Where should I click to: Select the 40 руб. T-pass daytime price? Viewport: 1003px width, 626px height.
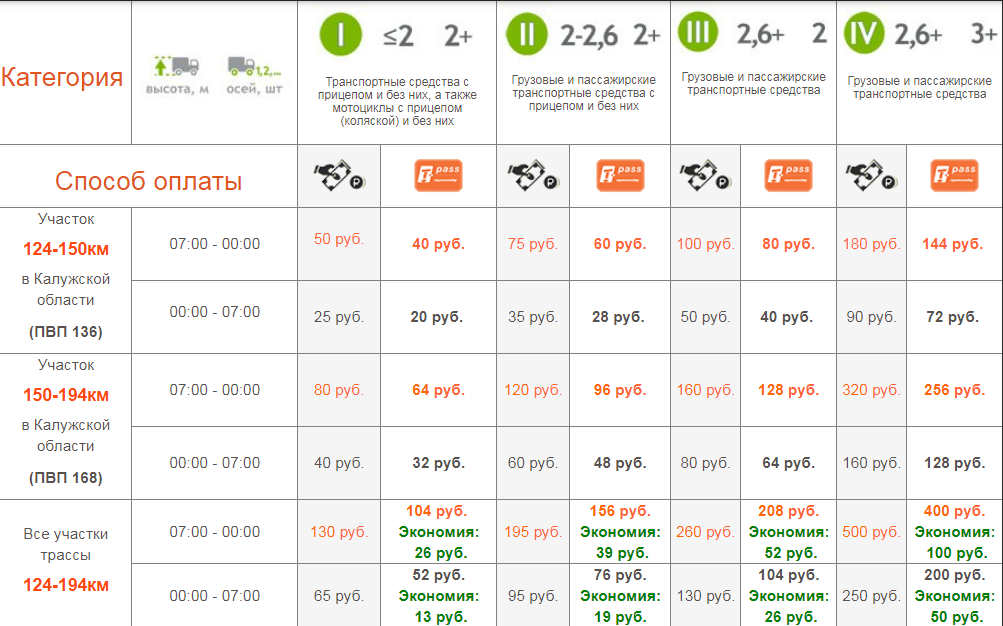pyautogui.click(x=438, y=244)
